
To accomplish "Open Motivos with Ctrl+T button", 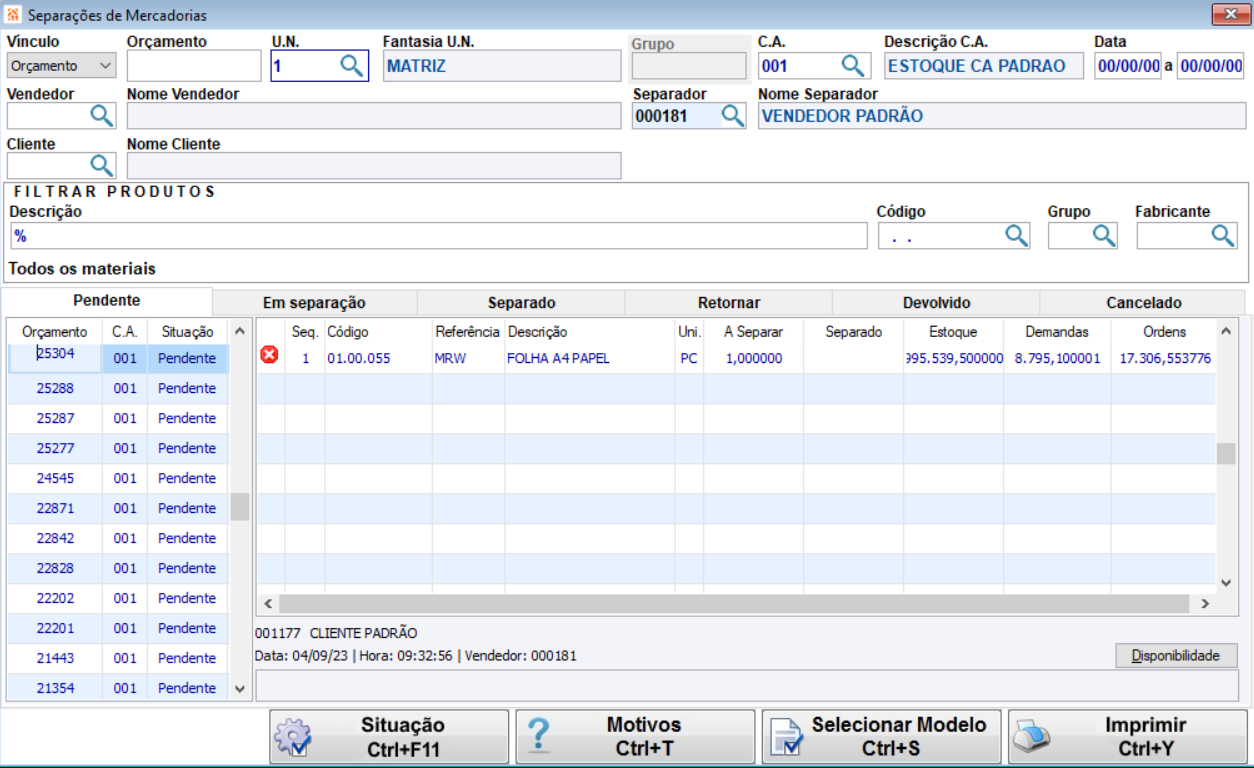I will pos(635,738).
